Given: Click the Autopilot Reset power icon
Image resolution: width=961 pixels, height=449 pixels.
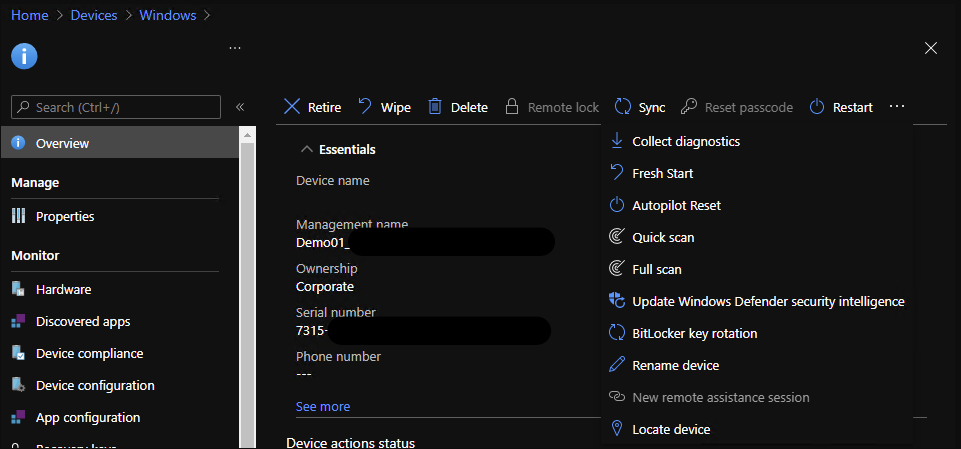Looking at the screenshot, I should point(617,205).
